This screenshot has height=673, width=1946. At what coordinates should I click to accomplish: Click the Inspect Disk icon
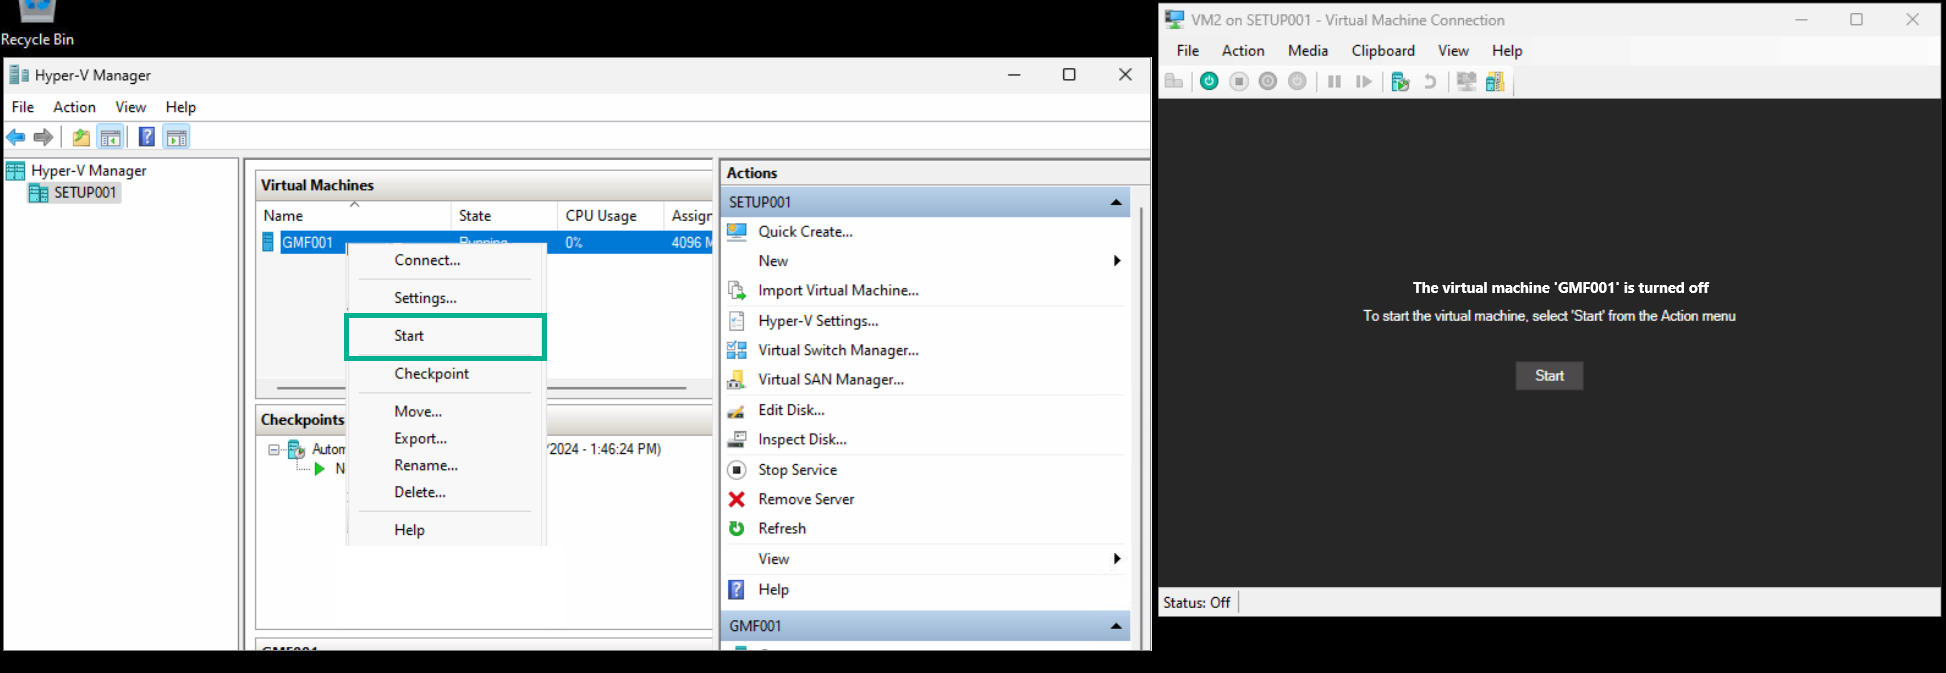pos(737,439)
